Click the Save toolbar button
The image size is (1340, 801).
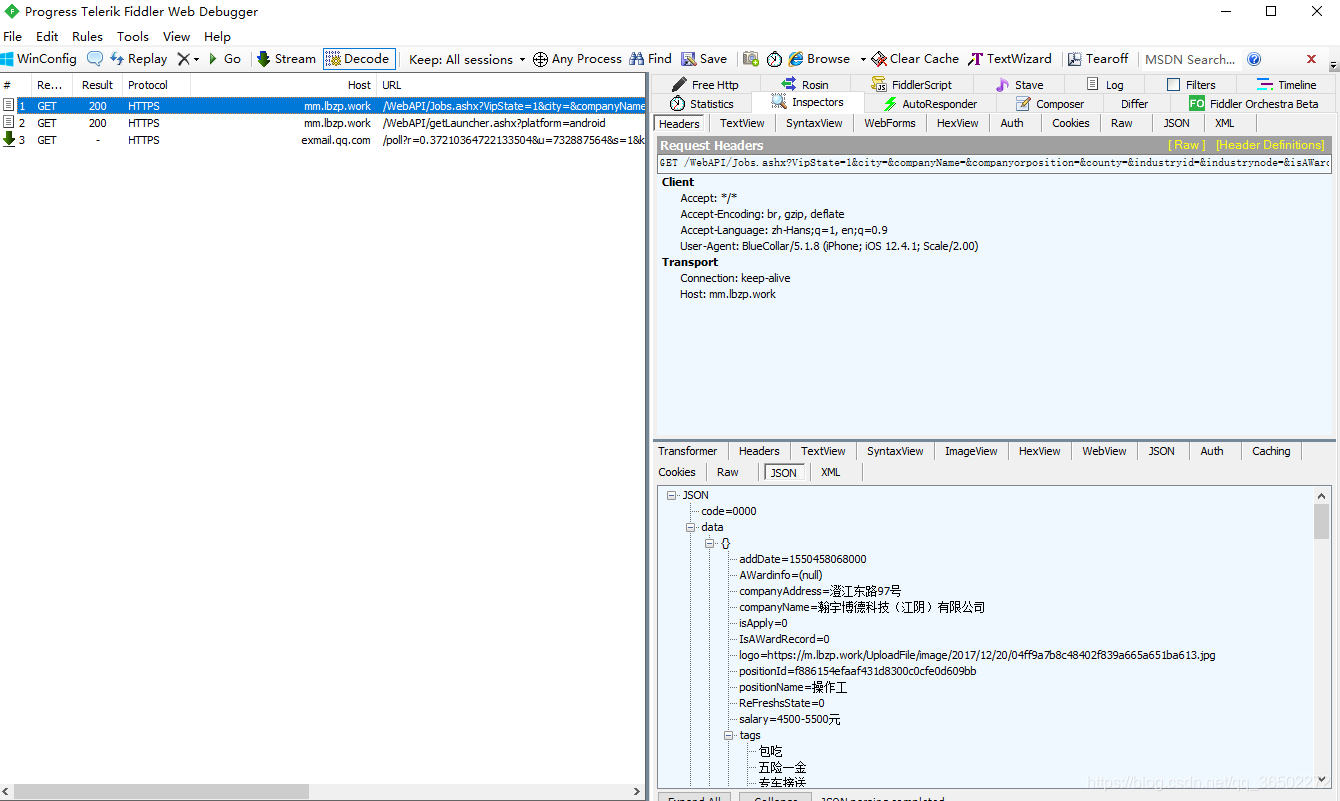tap(704, 59)
